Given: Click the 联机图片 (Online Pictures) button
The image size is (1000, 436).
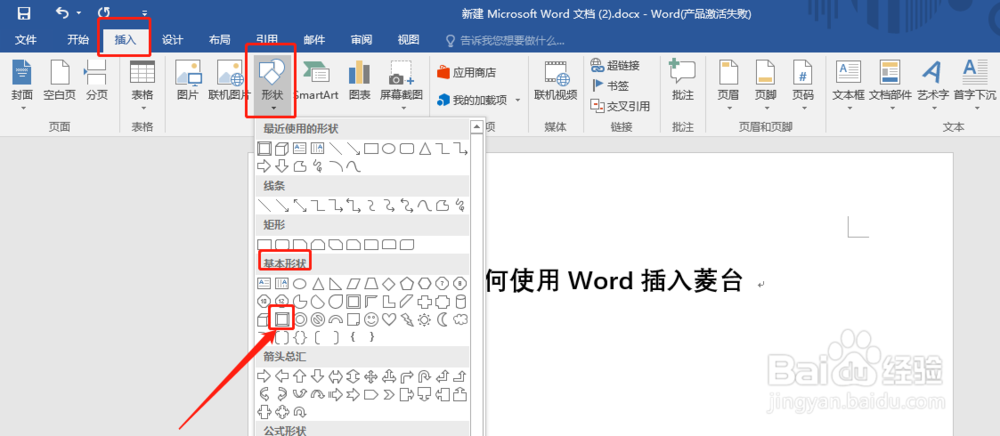Looking at the screenshot, I should (x=230, y=81).
